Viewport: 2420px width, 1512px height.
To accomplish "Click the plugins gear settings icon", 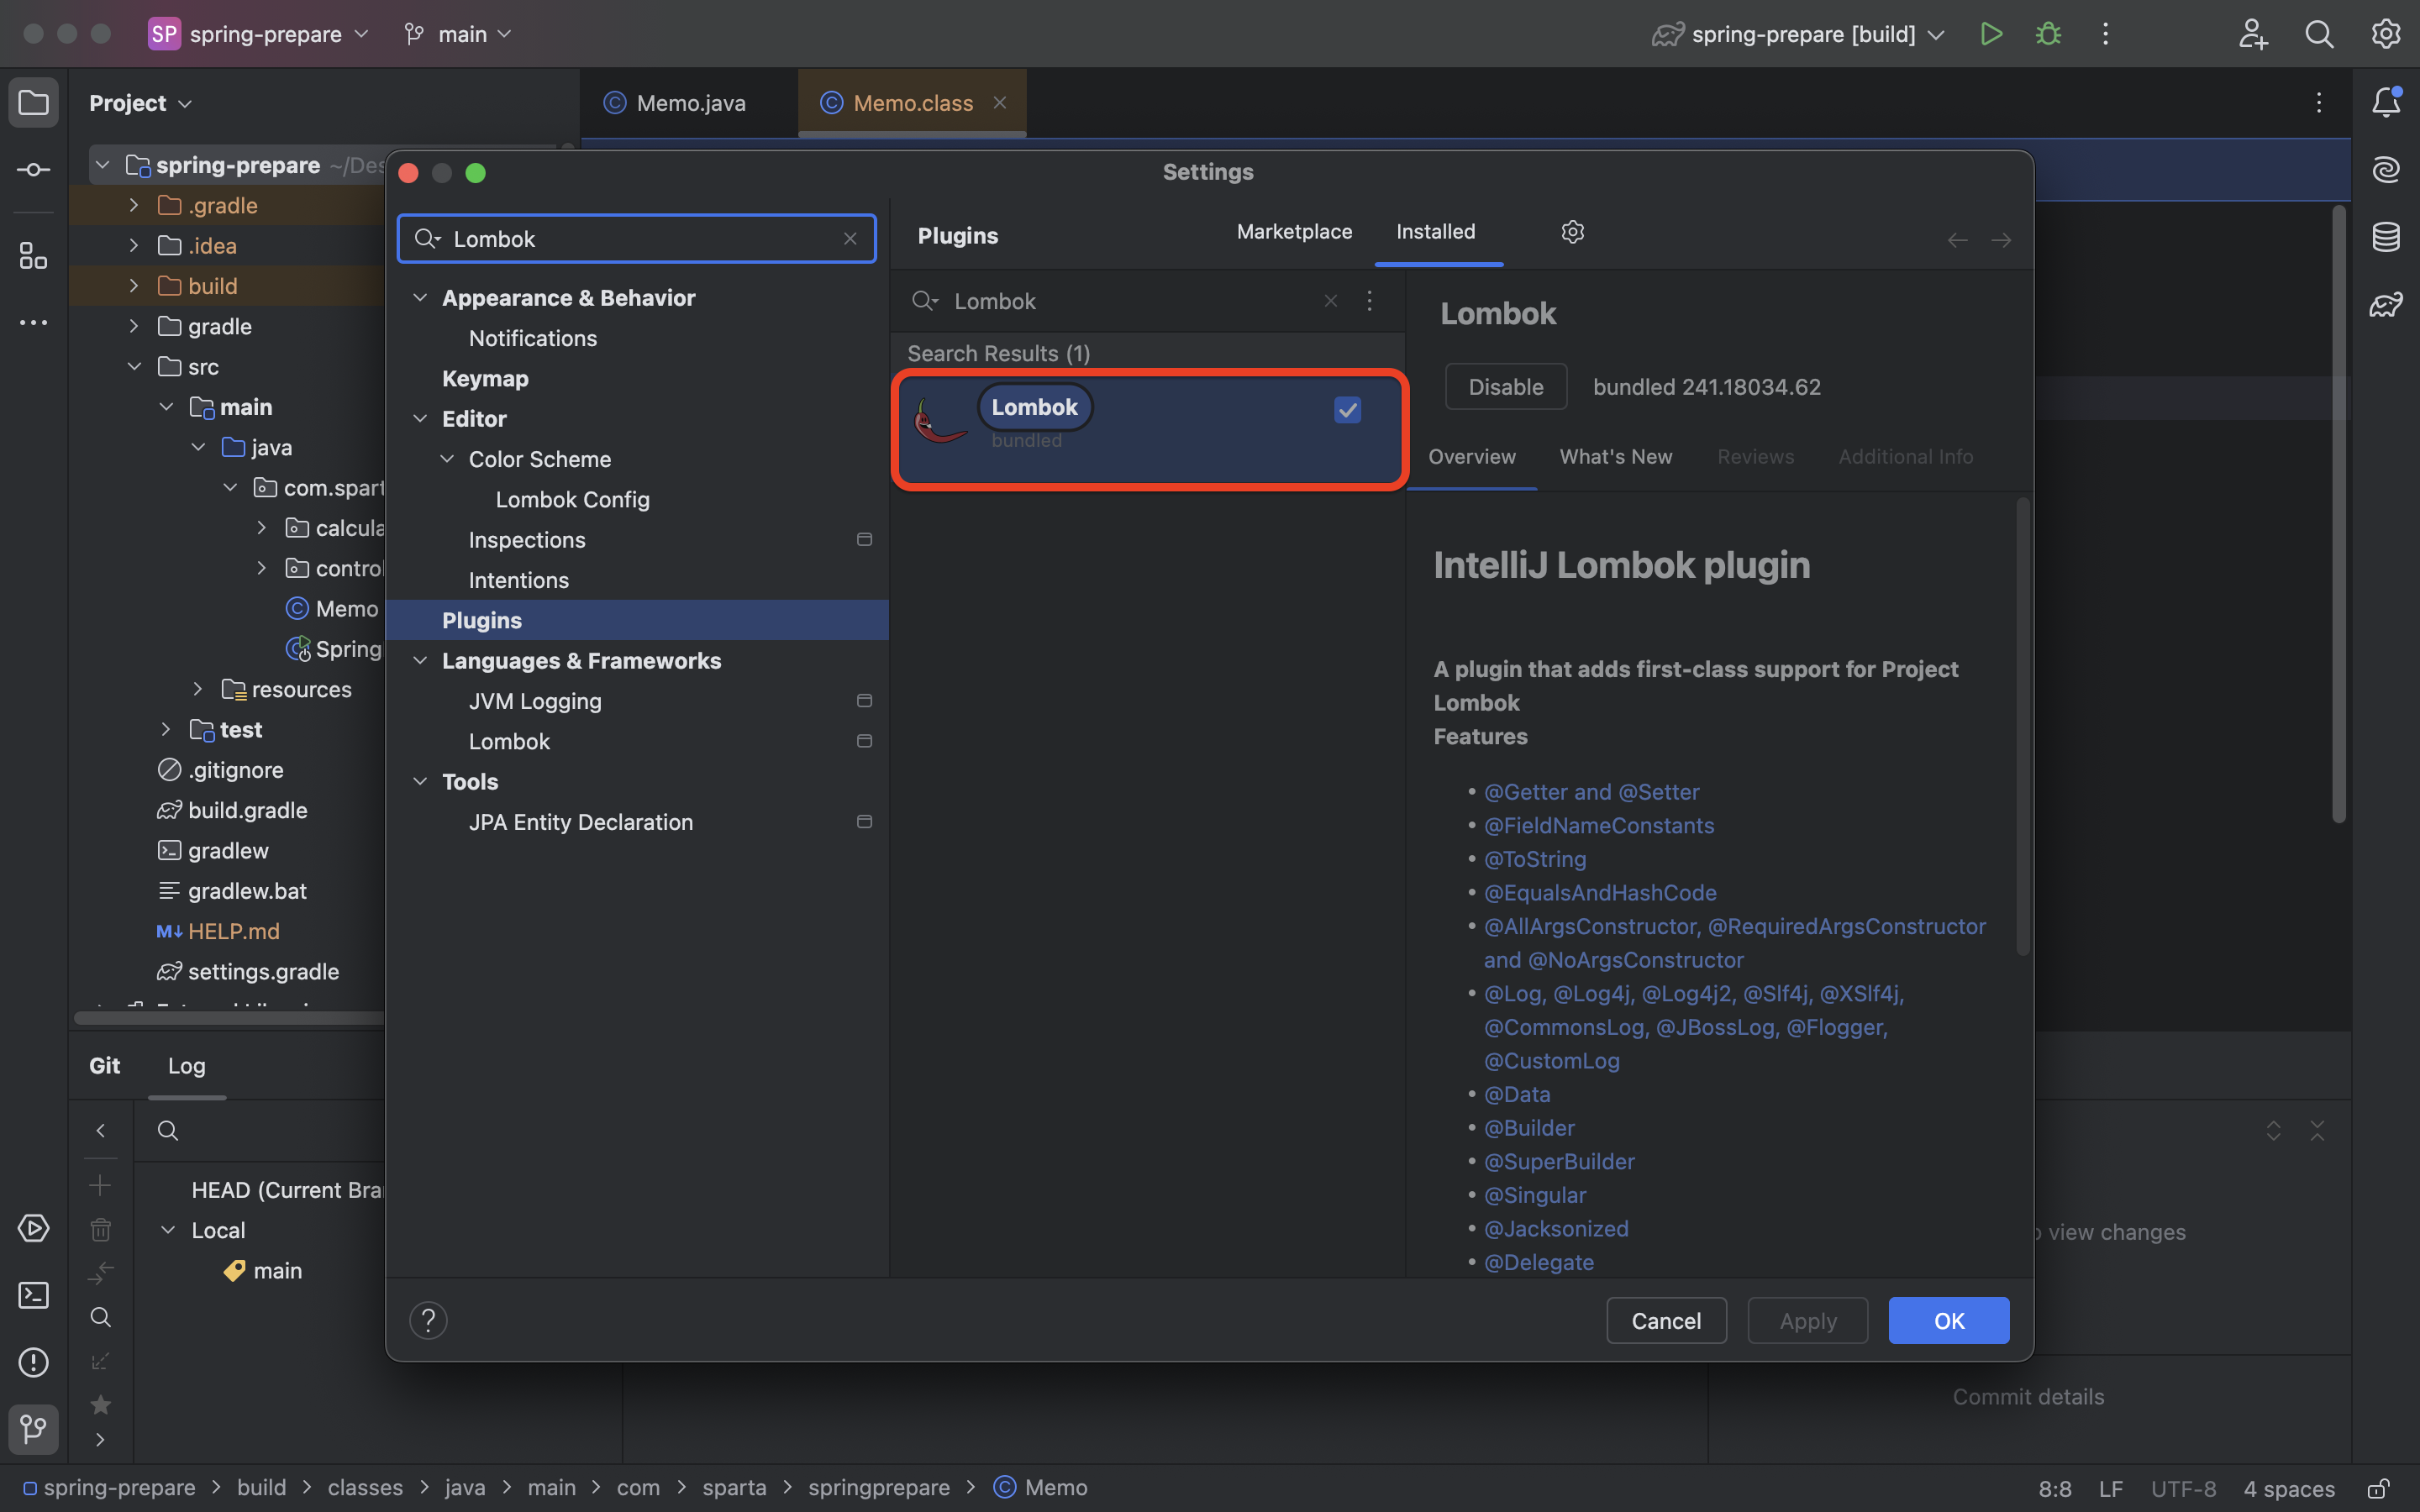I will point(1572,232).
